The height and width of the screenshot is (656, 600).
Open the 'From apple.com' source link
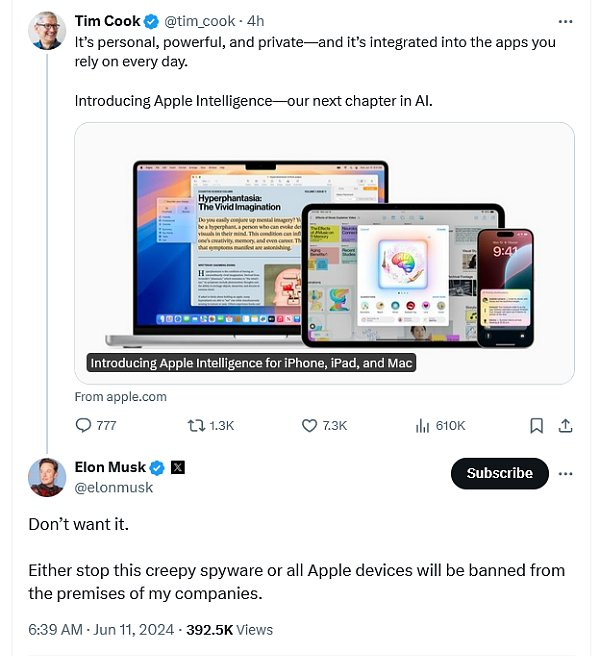[x=121, y=397]
